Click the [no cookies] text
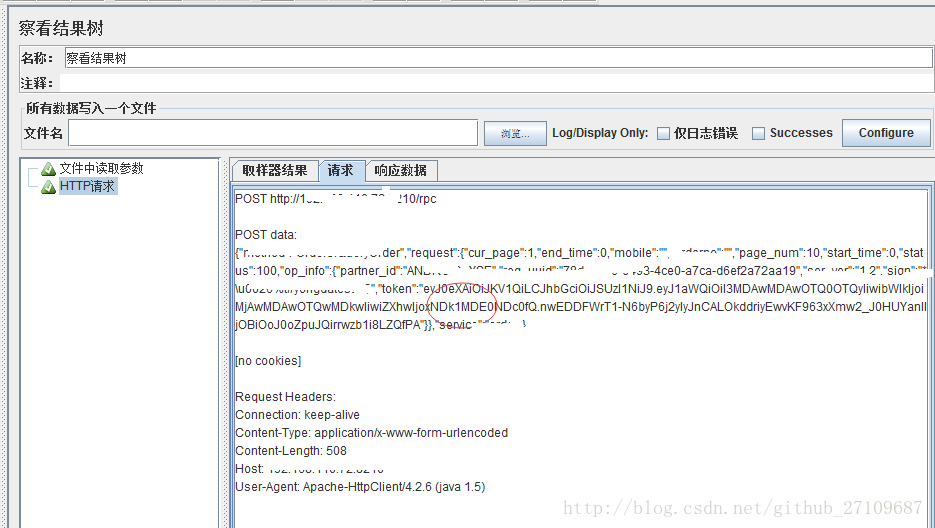 click(268, 360)
